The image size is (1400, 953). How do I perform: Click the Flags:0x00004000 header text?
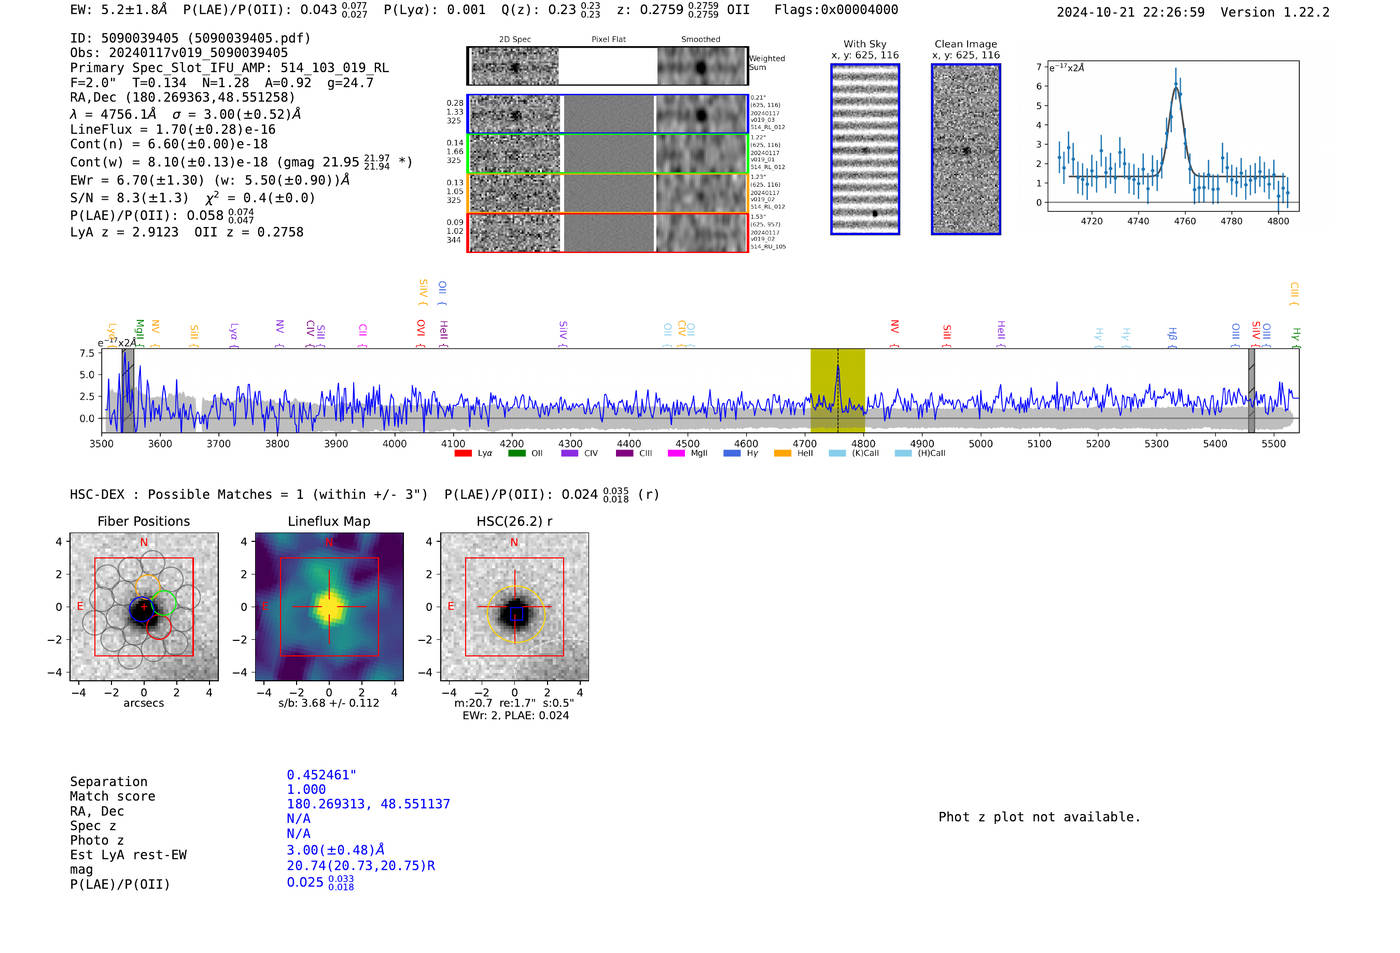click(x=836, y=10)
